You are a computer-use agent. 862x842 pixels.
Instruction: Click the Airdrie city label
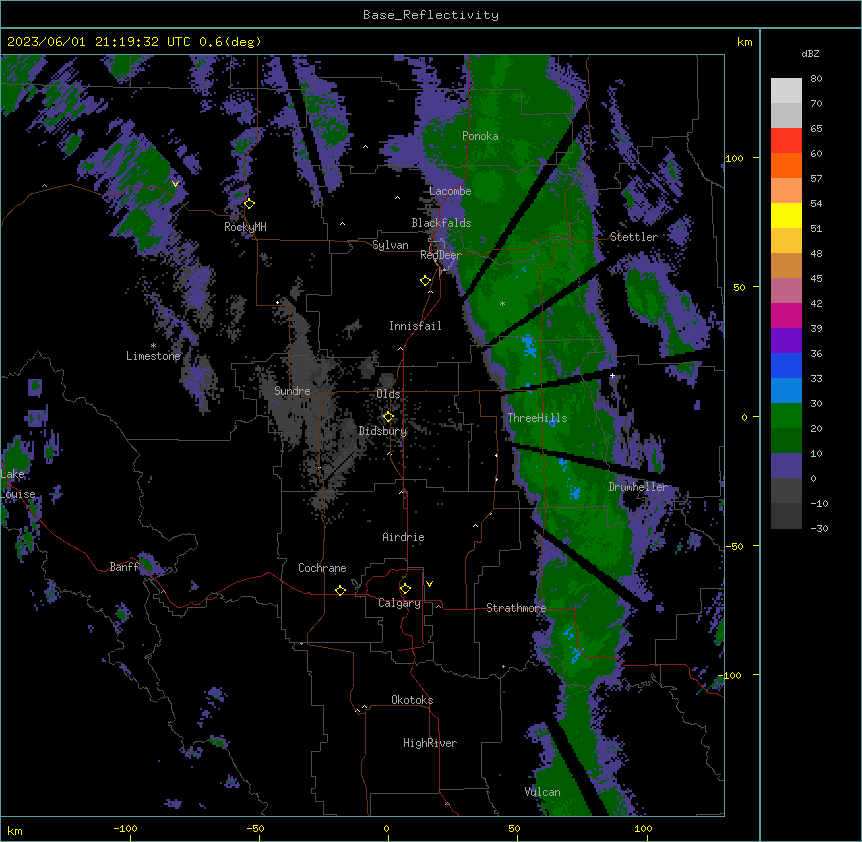404,537
